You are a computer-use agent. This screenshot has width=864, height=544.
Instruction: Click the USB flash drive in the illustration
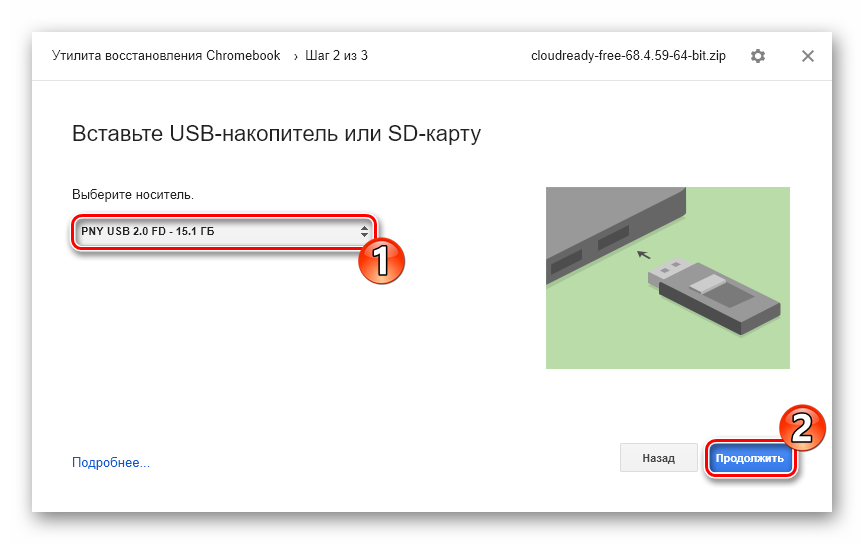click(714, 295)
